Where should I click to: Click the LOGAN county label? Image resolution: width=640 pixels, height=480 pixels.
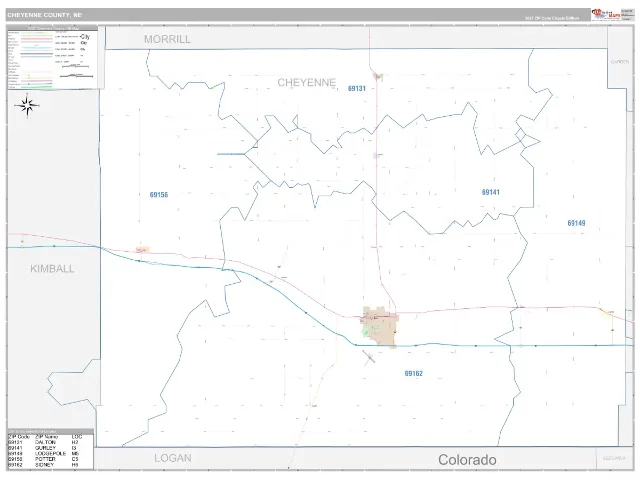point(173,458)
